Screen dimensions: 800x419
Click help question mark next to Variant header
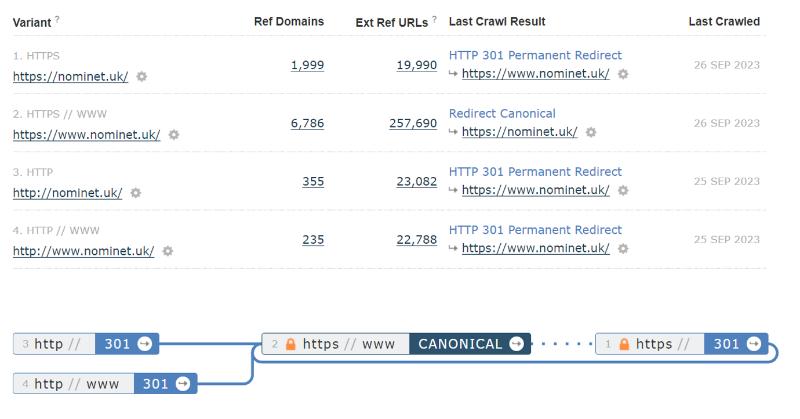[57, 19]
